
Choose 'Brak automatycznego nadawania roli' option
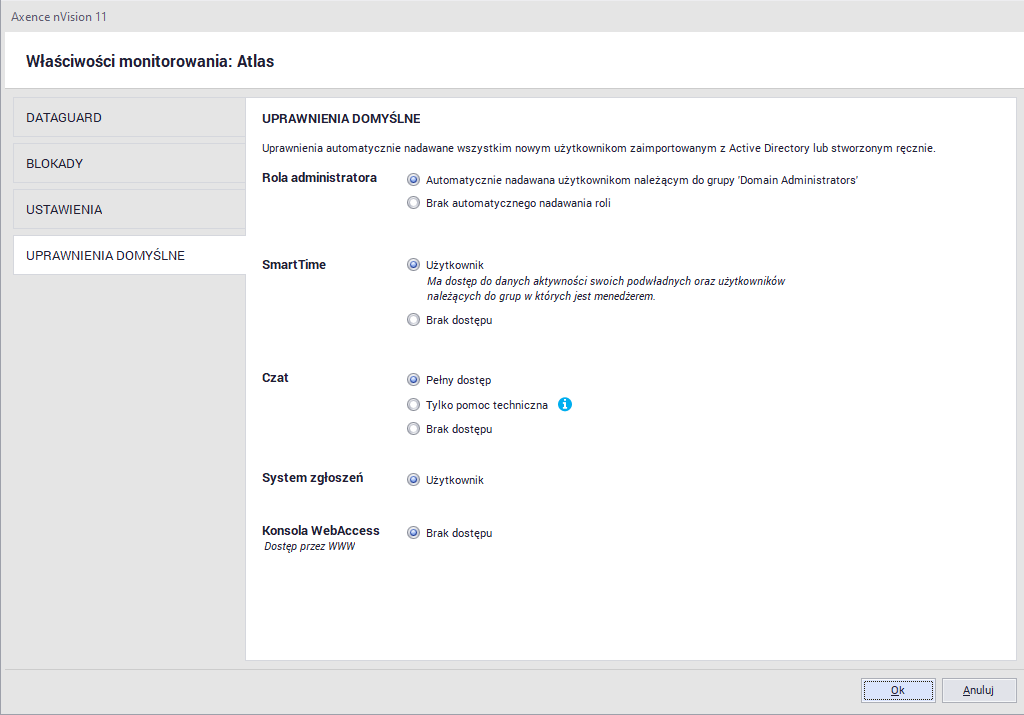click(x=413, y=202)
